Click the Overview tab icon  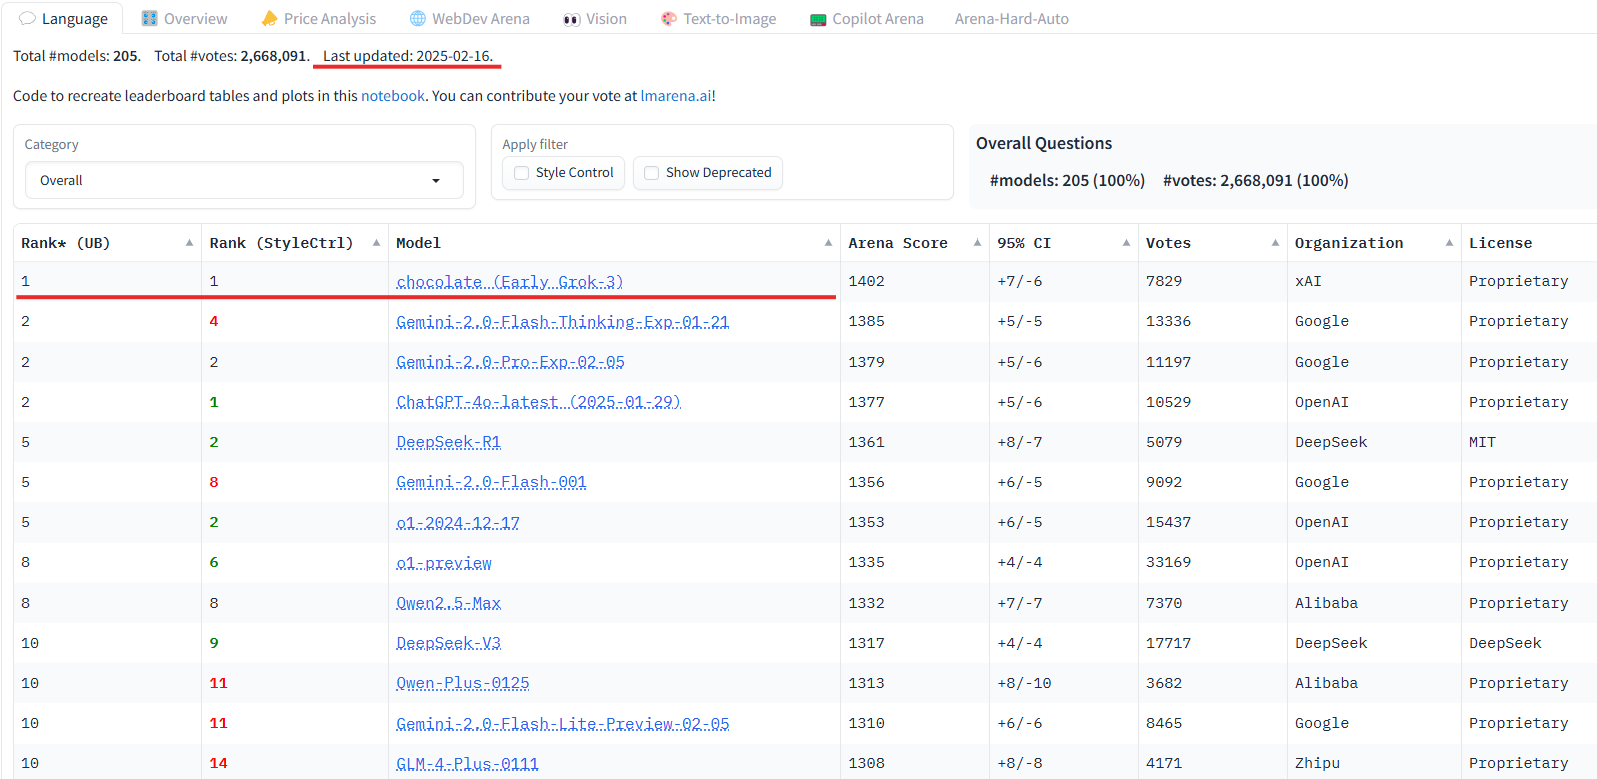point(150,18)
